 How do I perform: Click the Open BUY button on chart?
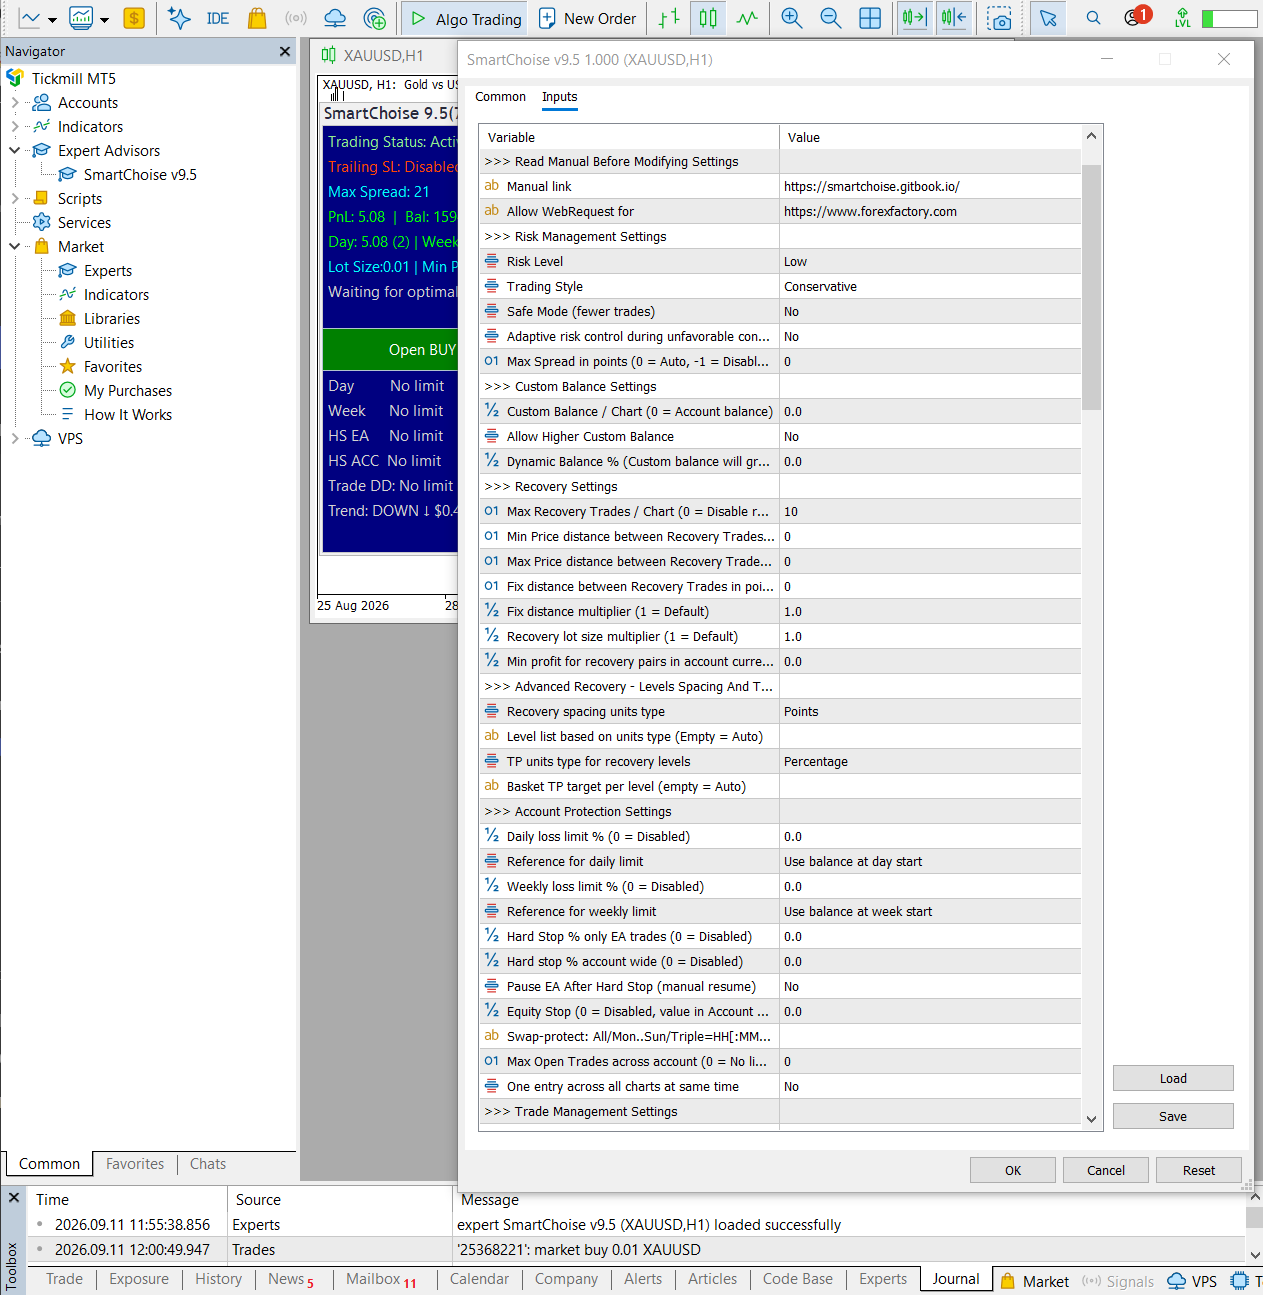pyautogui.click(x=390, y=349)
